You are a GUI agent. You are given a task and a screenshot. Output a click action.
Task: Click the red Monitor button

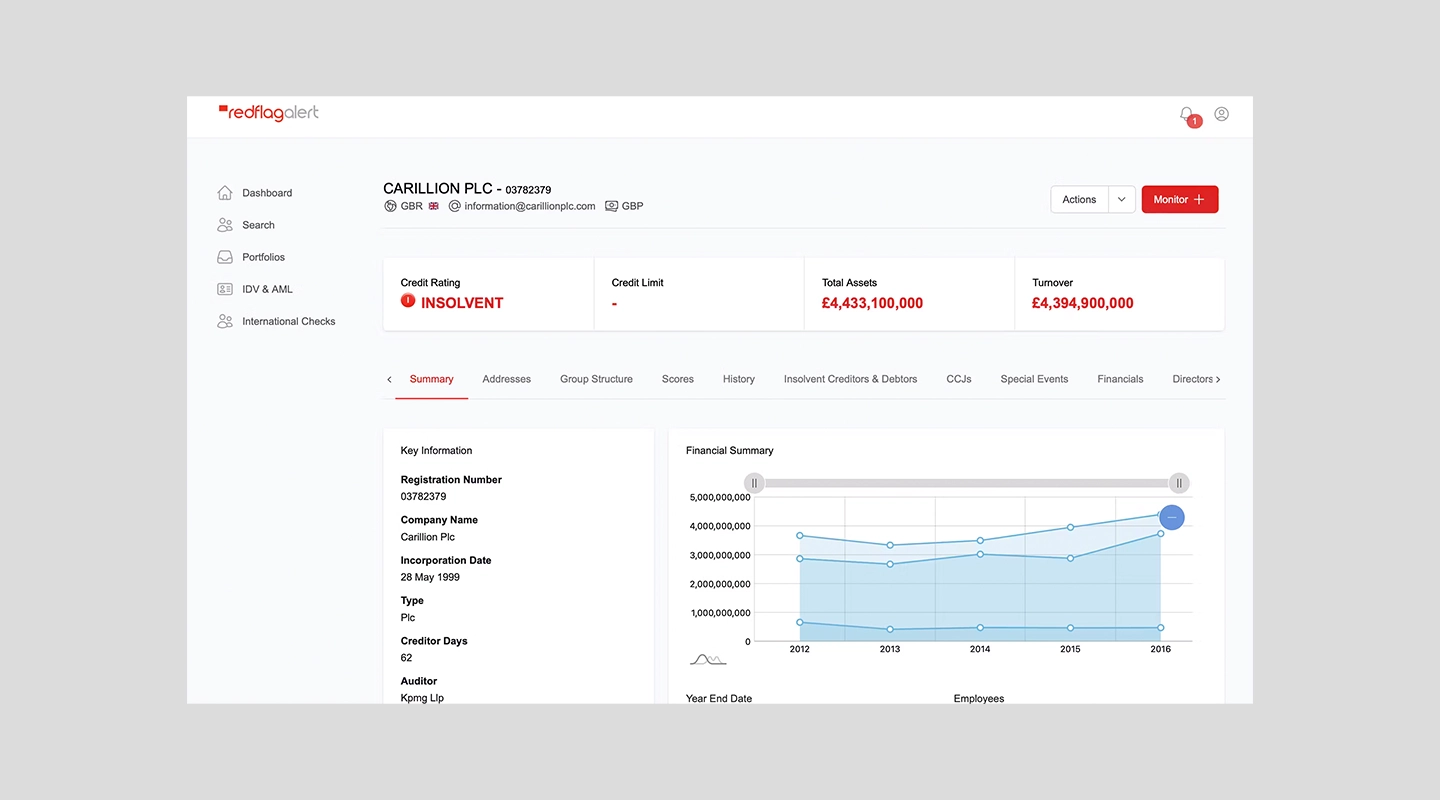point(1180,200)
